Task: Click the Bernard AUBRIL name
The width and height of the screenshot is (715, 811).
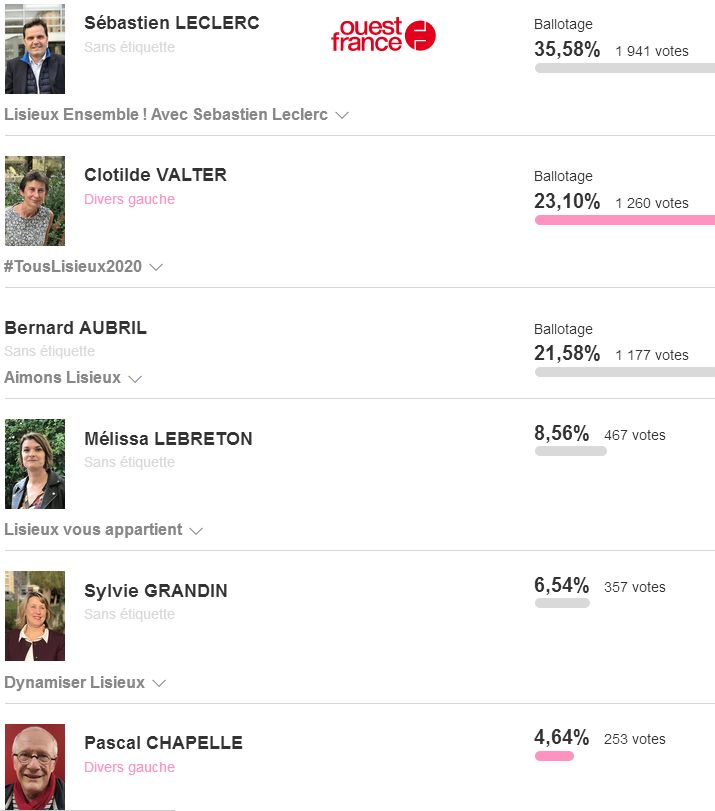Action: point(76,328)
